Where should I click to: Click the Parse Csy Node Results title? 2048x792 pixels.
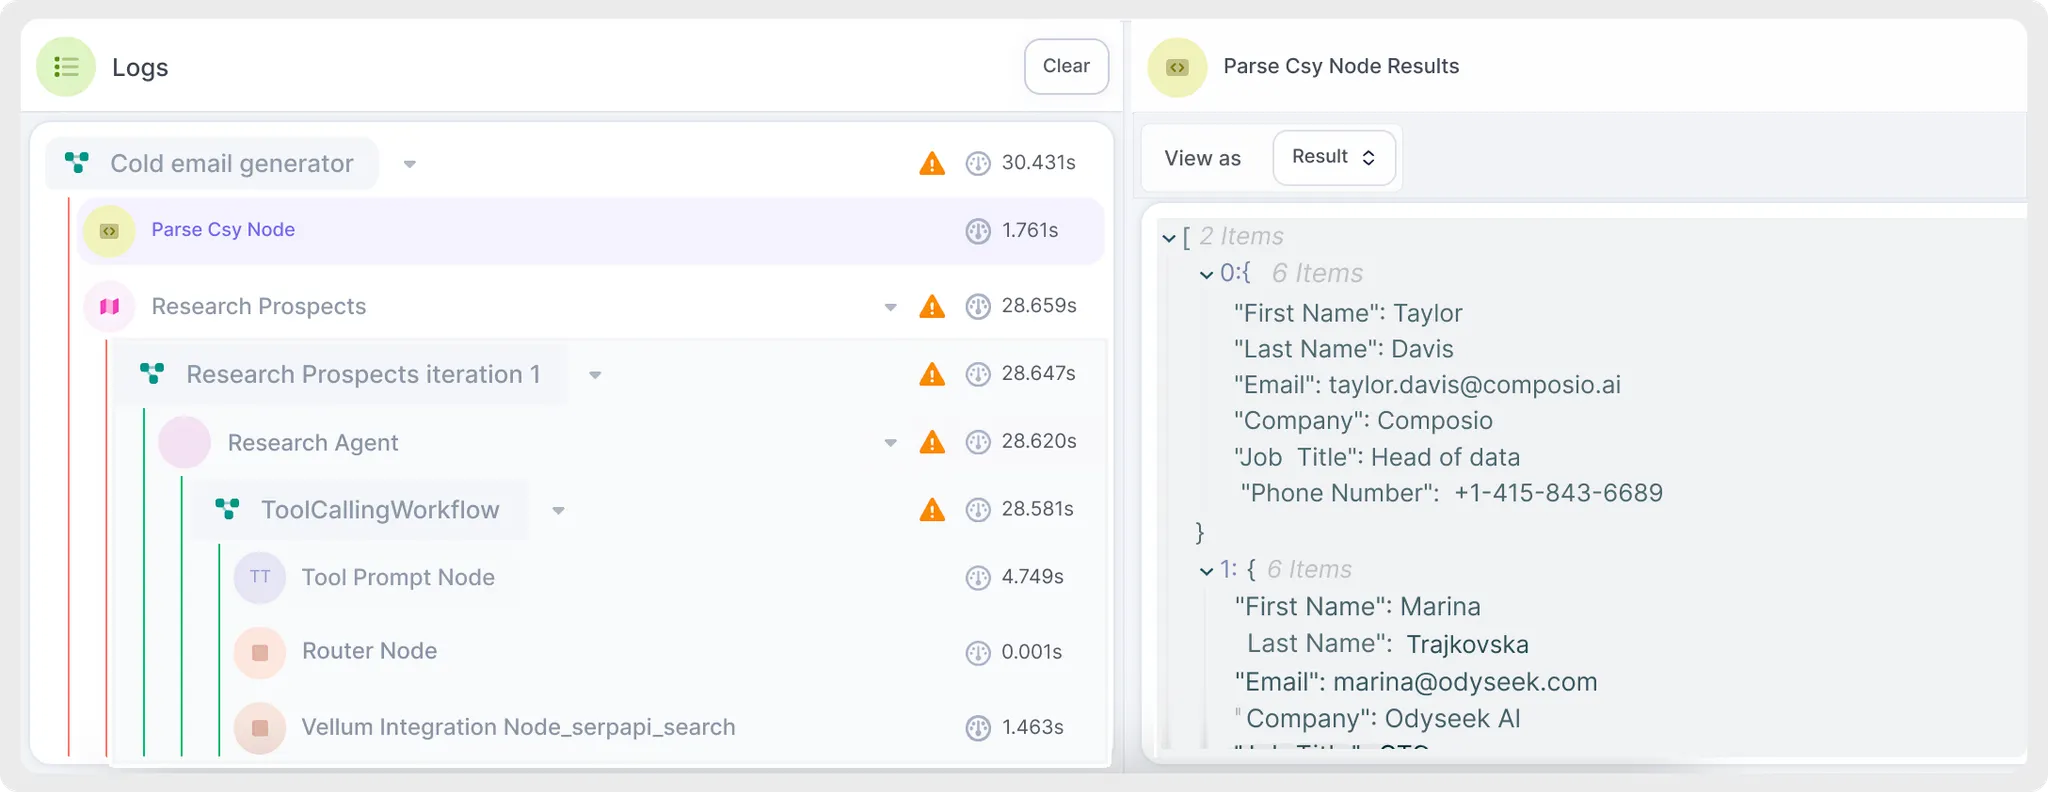[x=1341, y=66]
